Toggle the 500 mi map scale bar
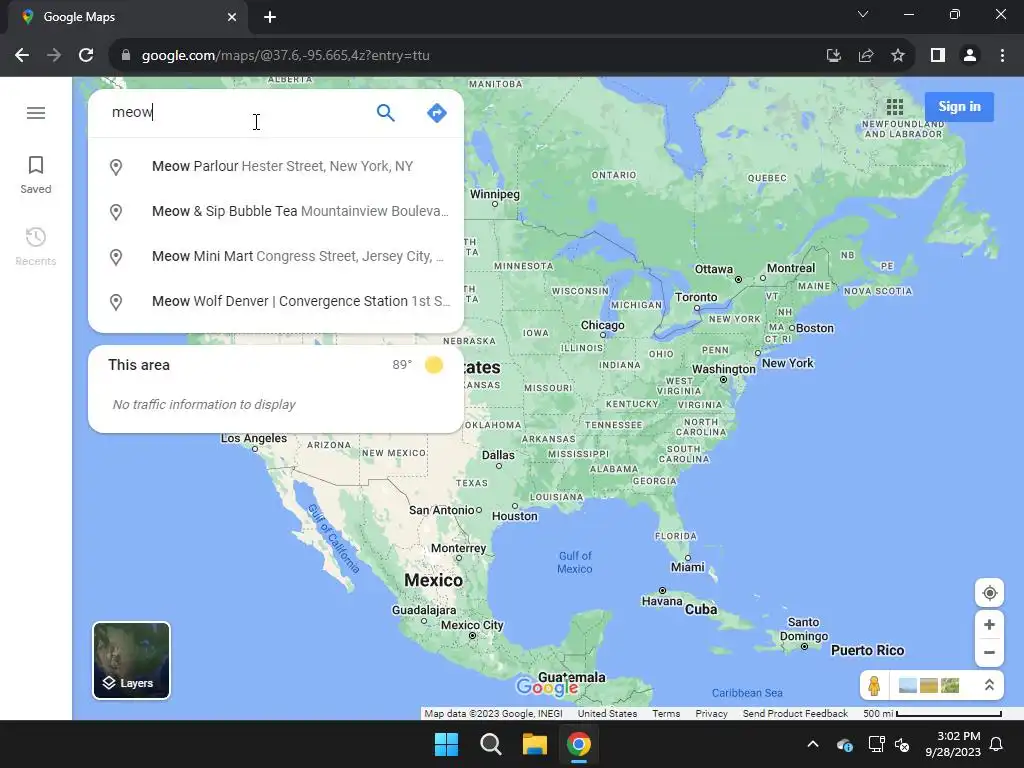This screenshot has width=1024, height=768. click(x=932, y=714)
